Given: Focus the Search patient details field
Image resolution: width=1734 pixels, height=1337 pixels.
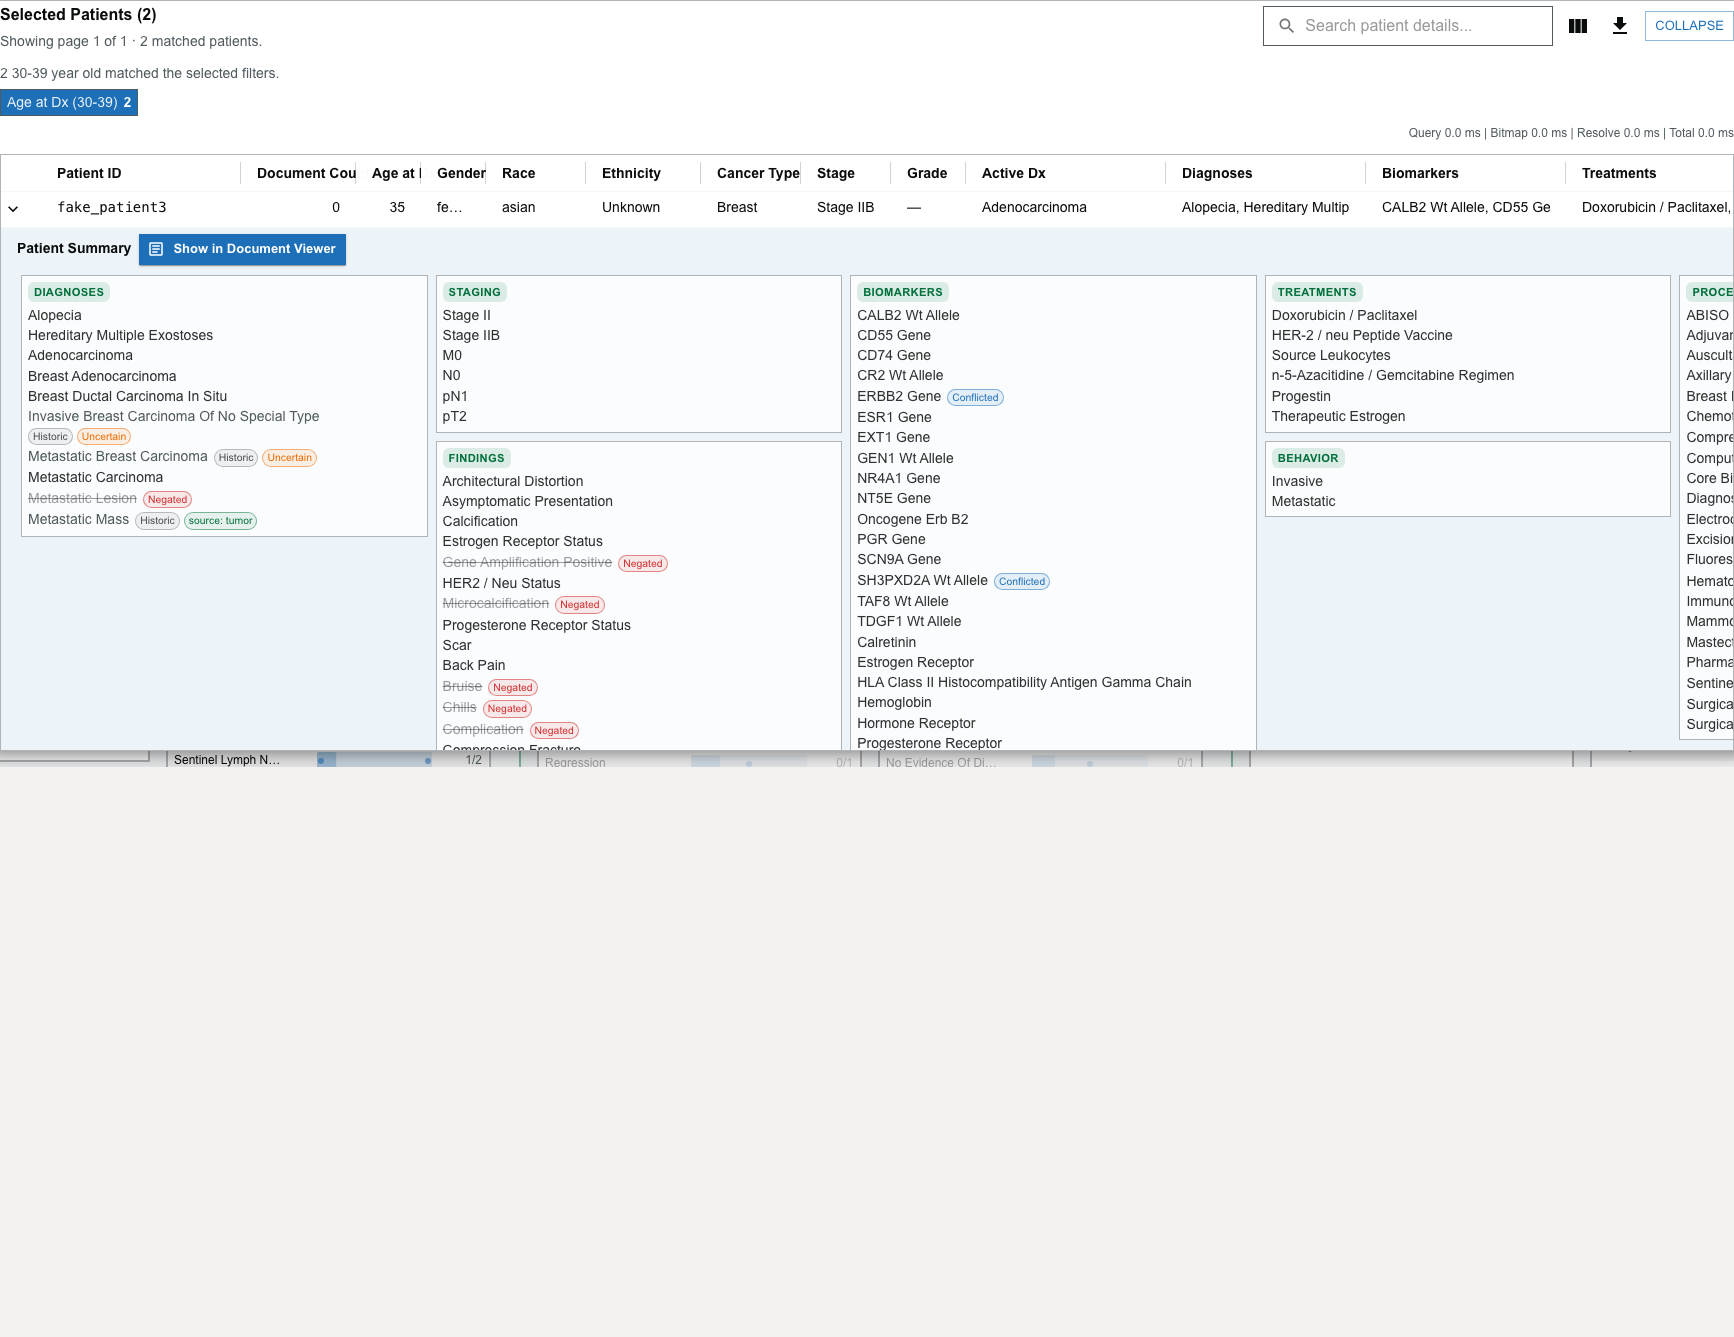Looking at the screenshot, I should [x=1407, y=26].
